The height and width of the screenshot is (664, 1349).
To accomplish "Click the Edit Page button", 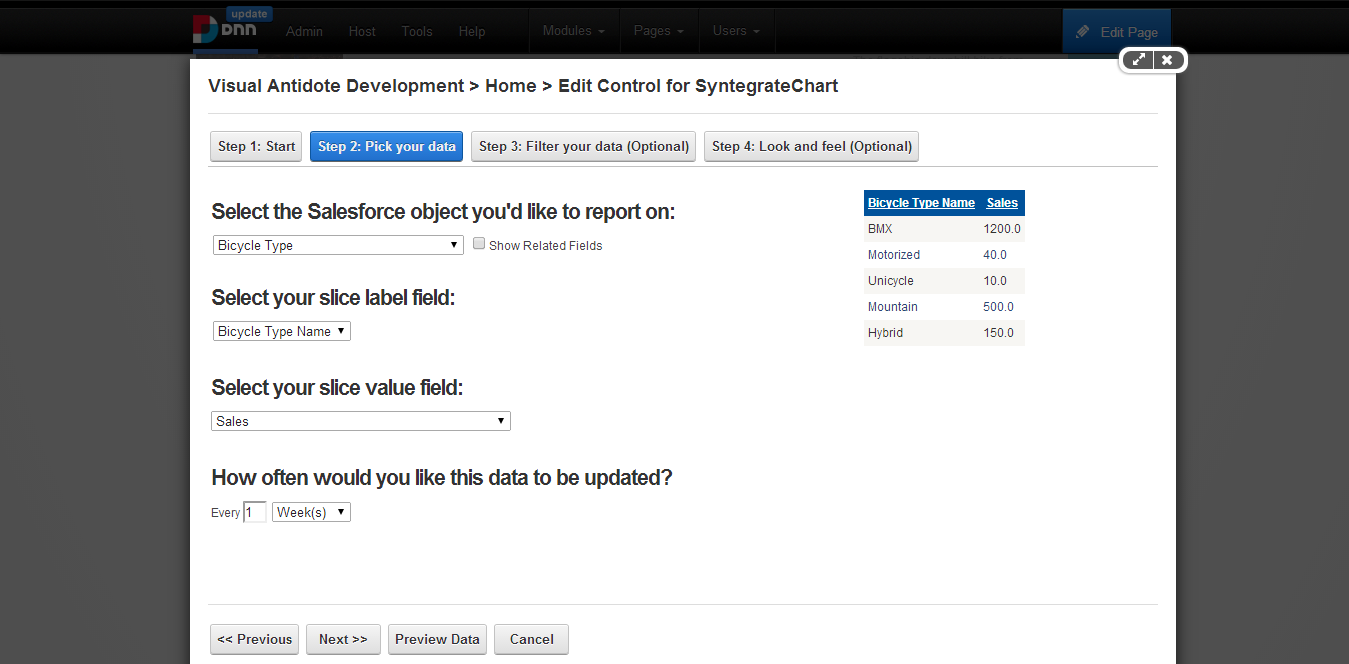I will point(1116,32).
